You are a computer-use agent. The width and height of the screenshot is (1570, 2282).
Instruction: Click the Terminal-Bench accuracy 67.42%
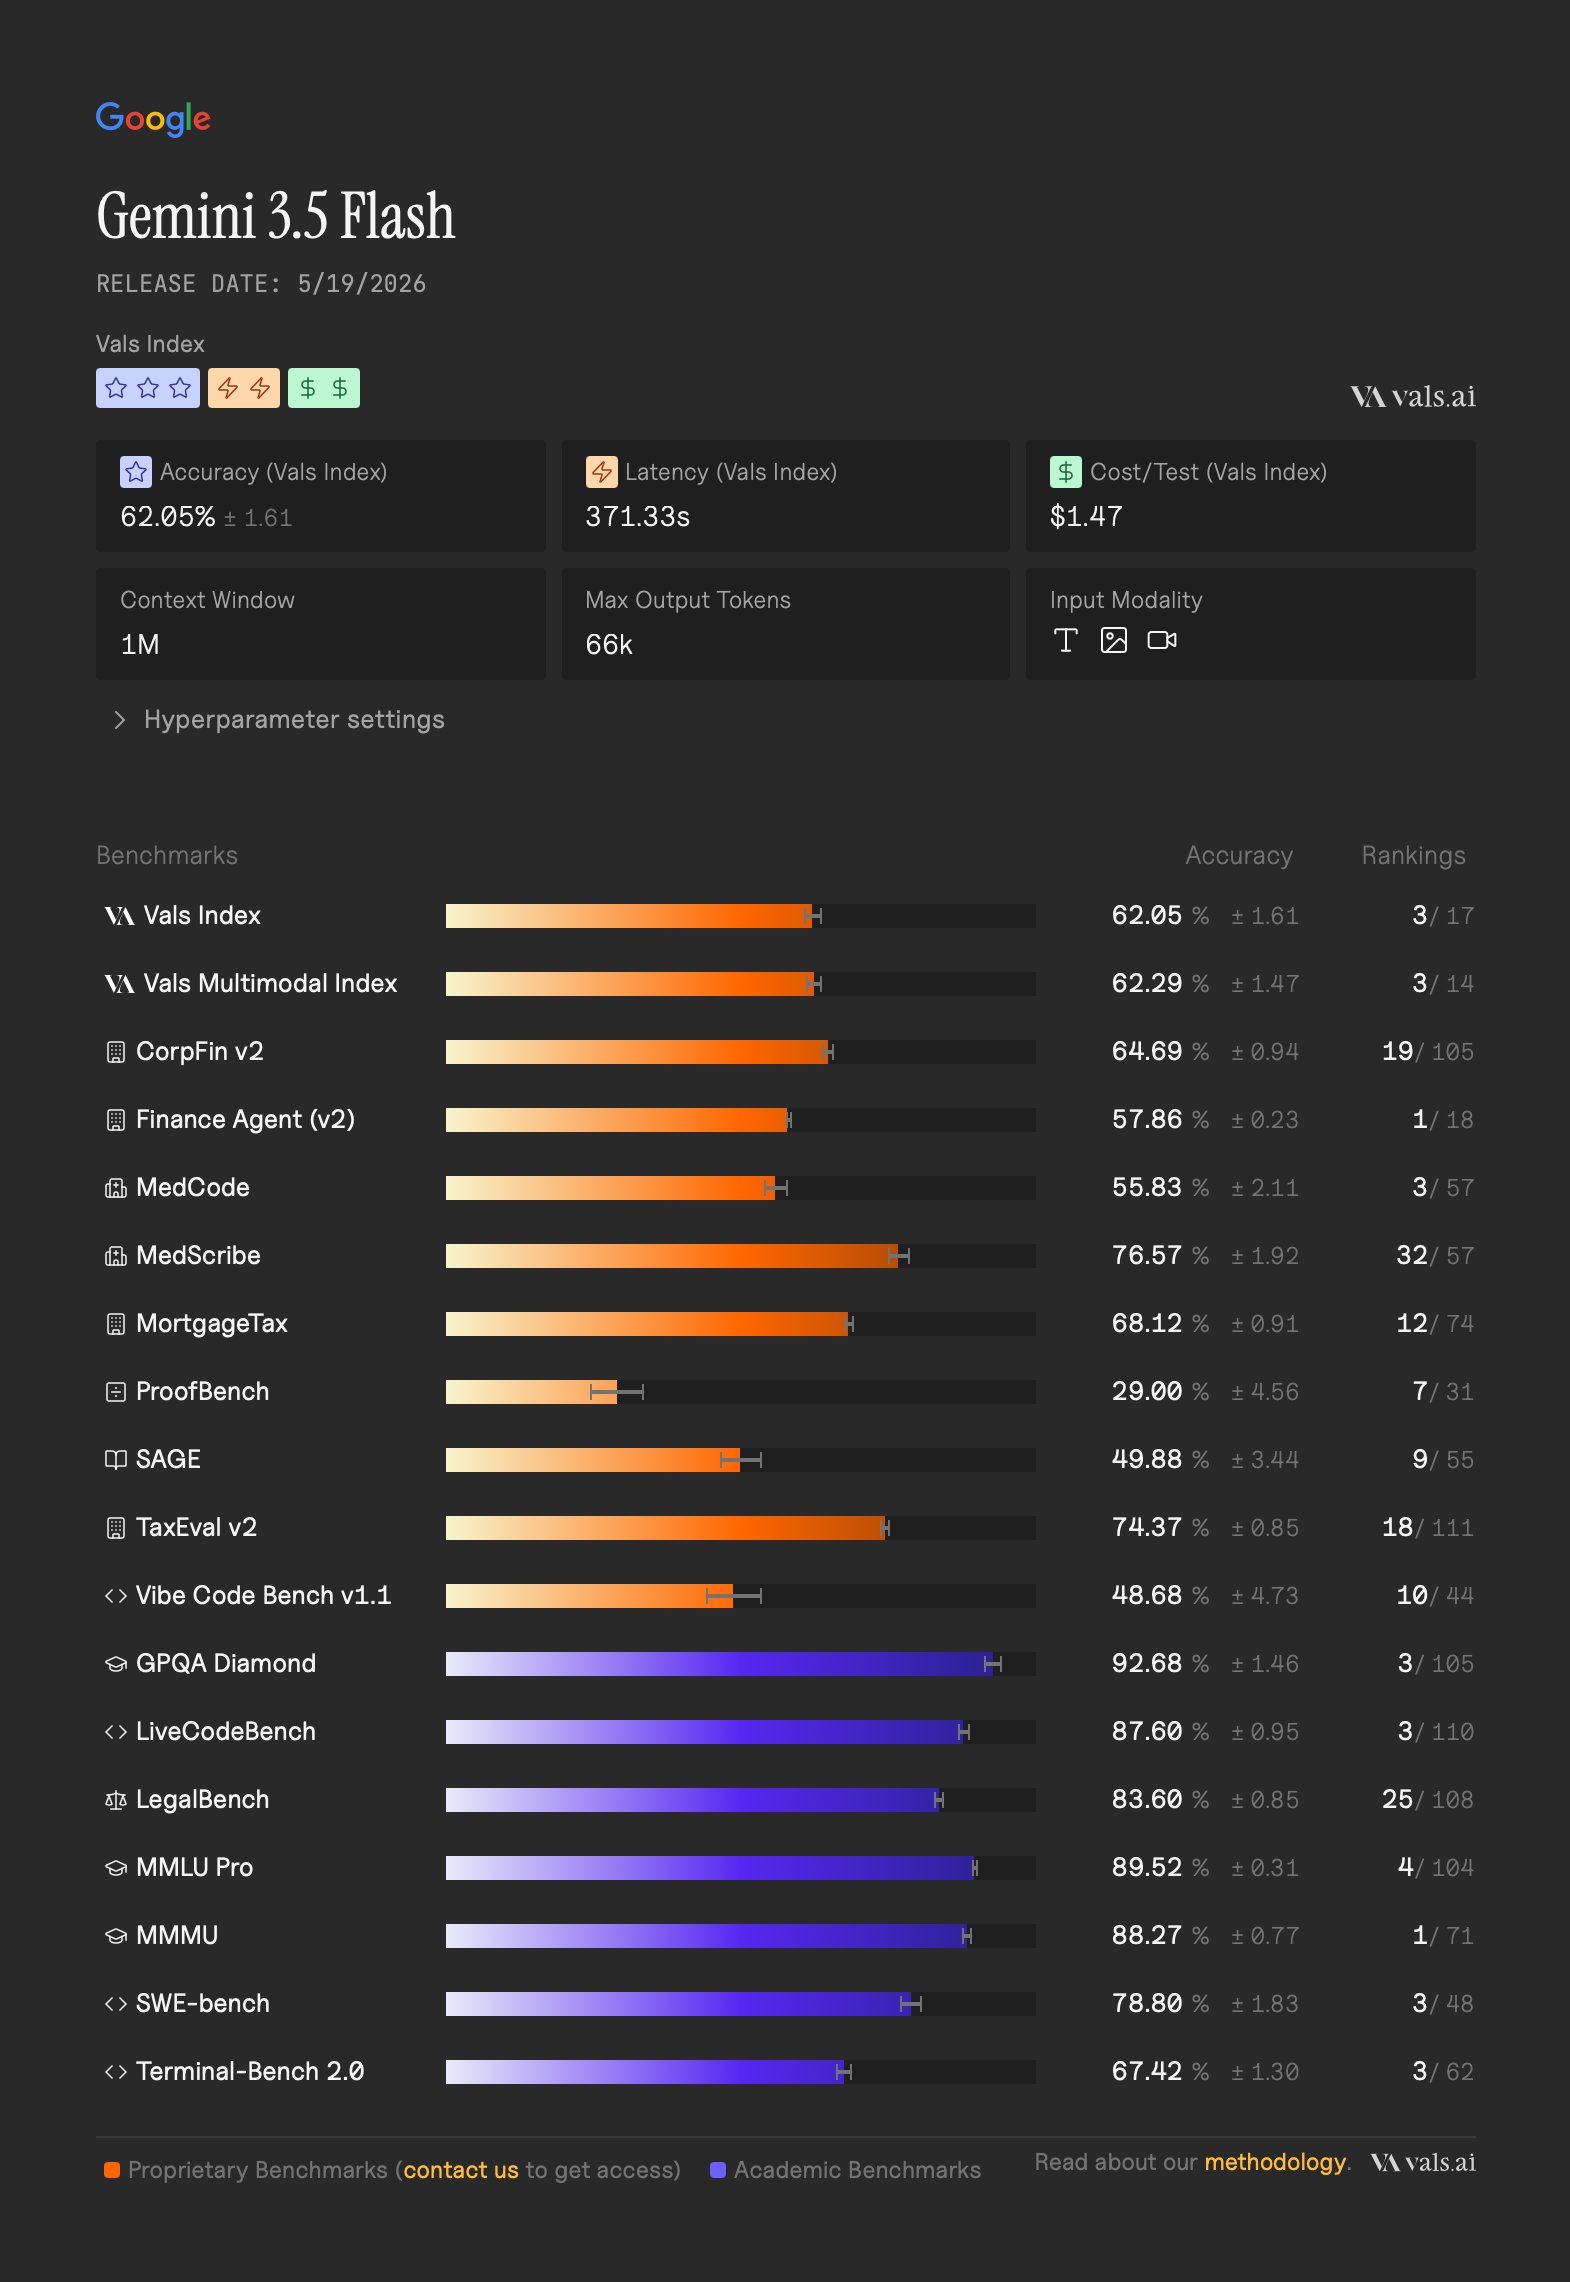(1160, 2072)
